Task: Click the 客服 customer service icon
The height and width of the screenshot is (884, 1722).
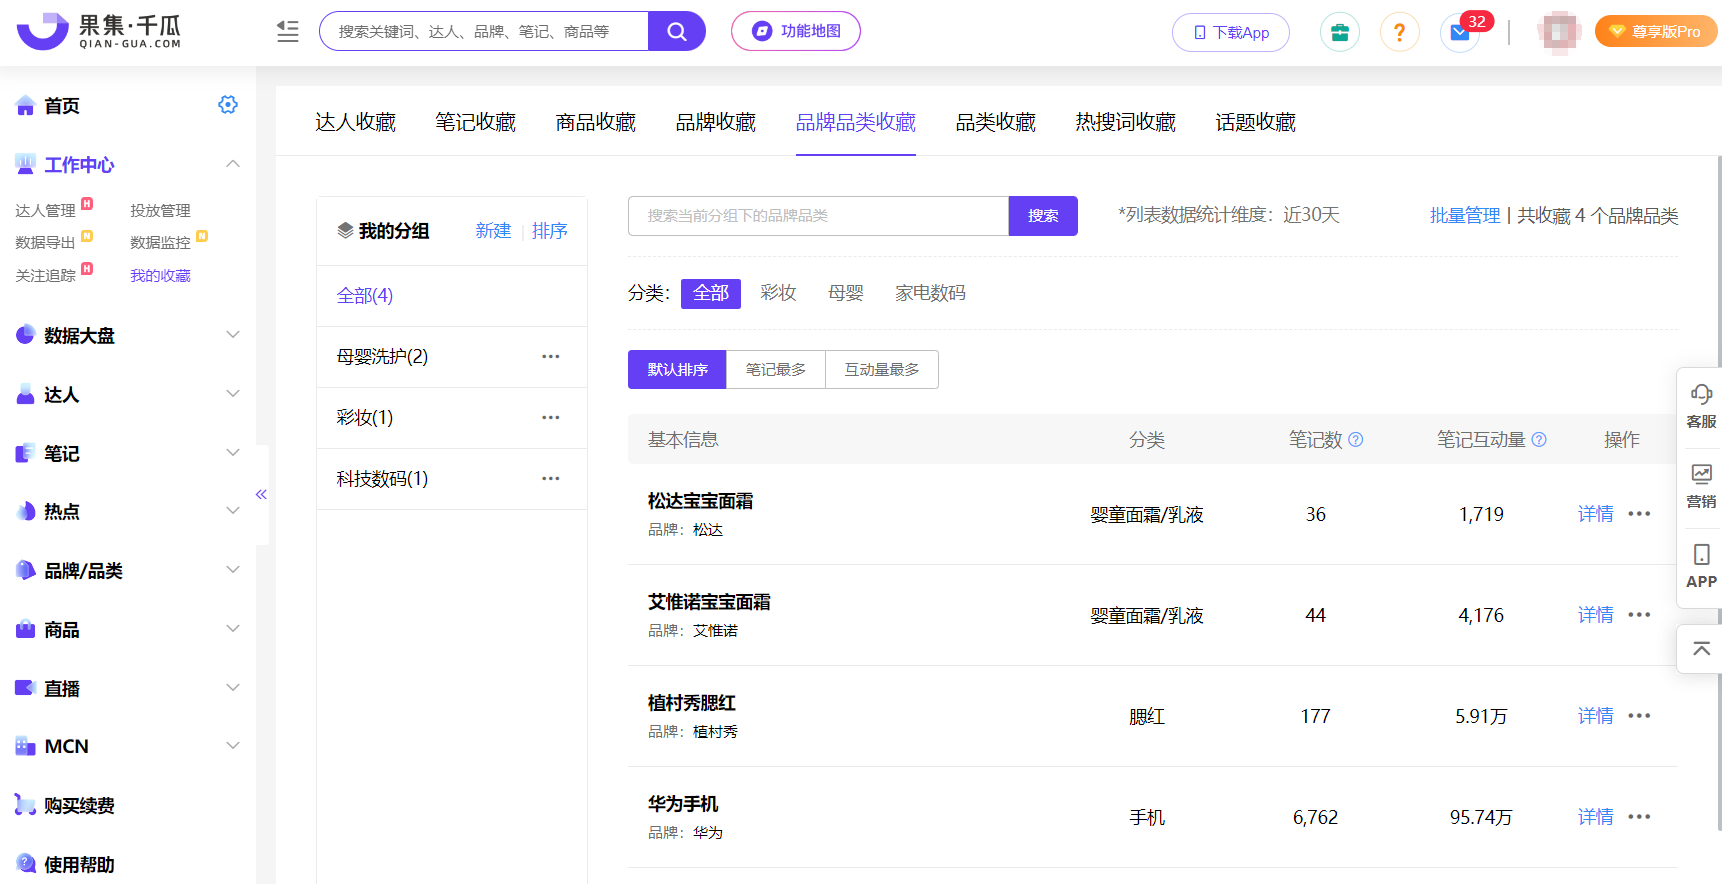Action: coord(1701,406)
